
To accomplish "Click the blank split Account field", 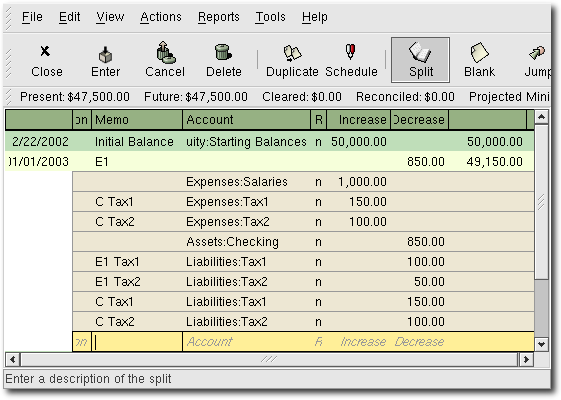I will [247, 342].
